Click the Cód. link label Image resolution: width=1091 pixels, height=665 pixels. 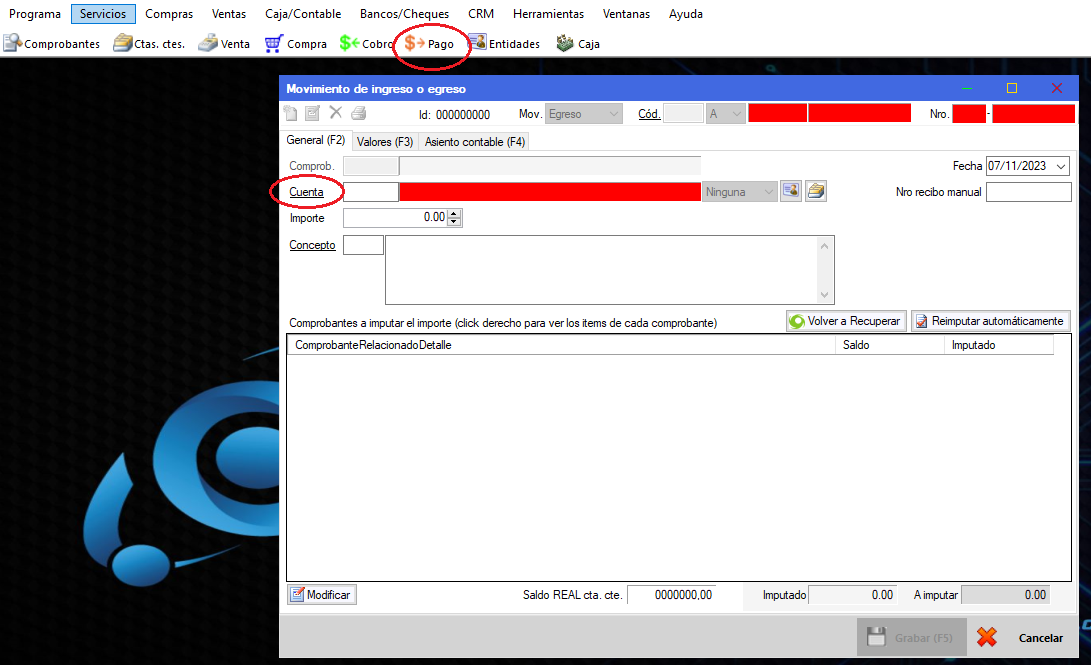pyautogui.click(x=649, y=114)
